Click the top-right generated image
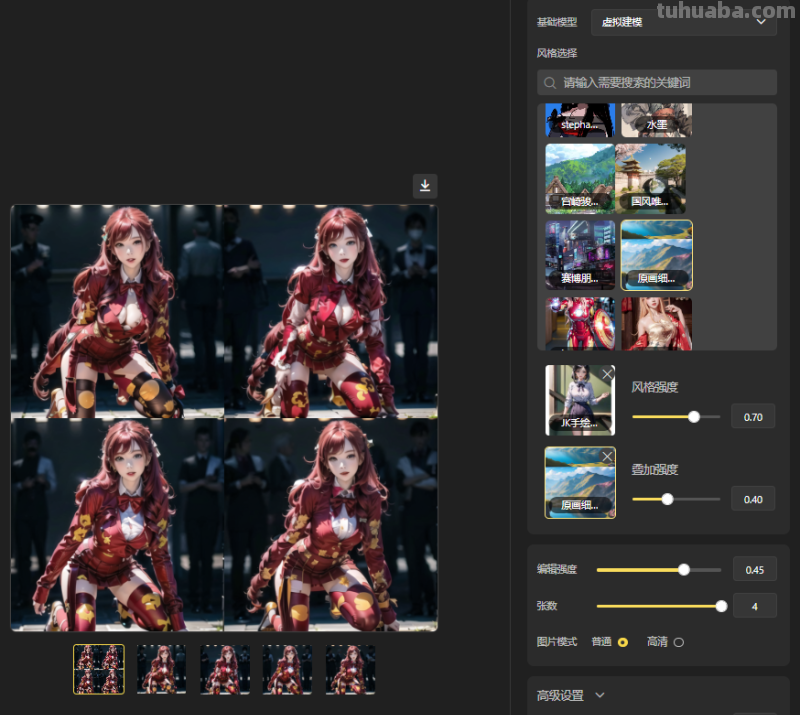 point(331,311)
